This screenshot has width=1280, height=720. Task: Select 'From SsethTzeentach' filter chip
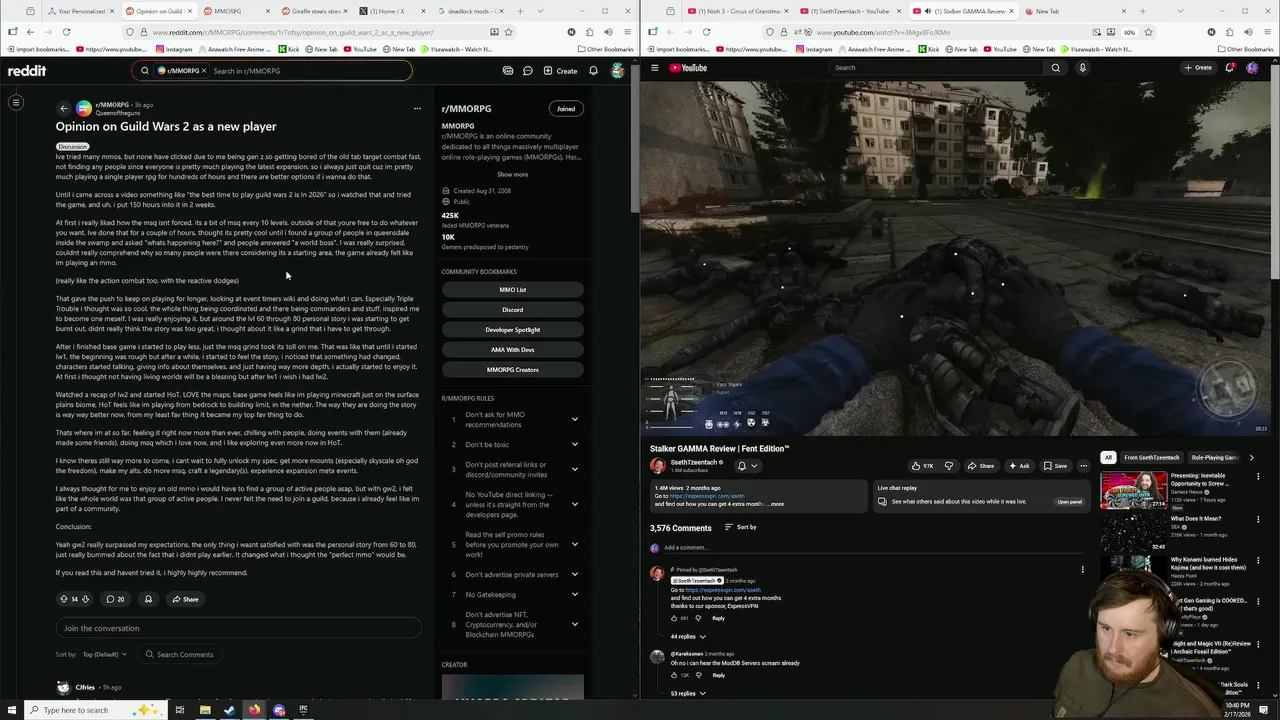pos(1151,457)
